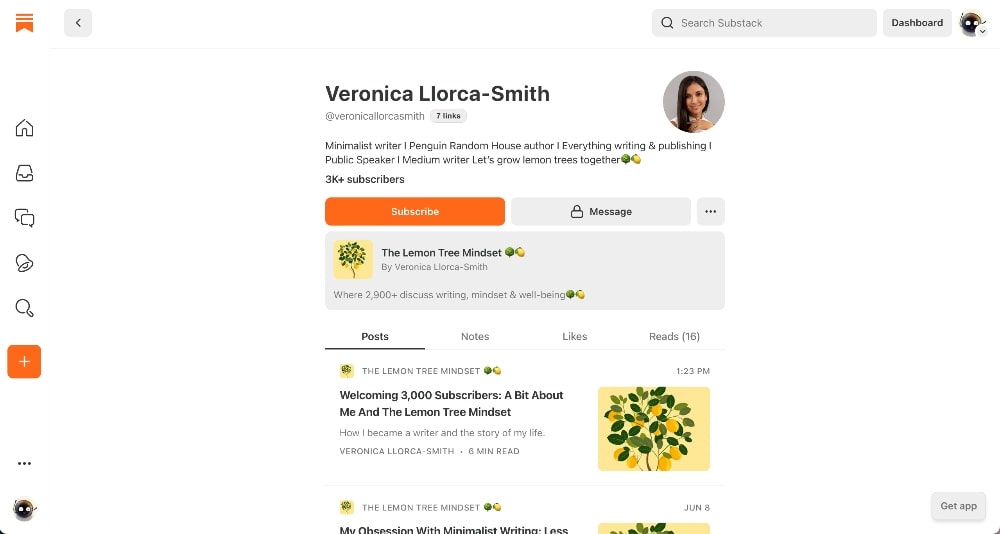Expand the profile more options menu
The image size is (1000, 534).
pos(711,212)
